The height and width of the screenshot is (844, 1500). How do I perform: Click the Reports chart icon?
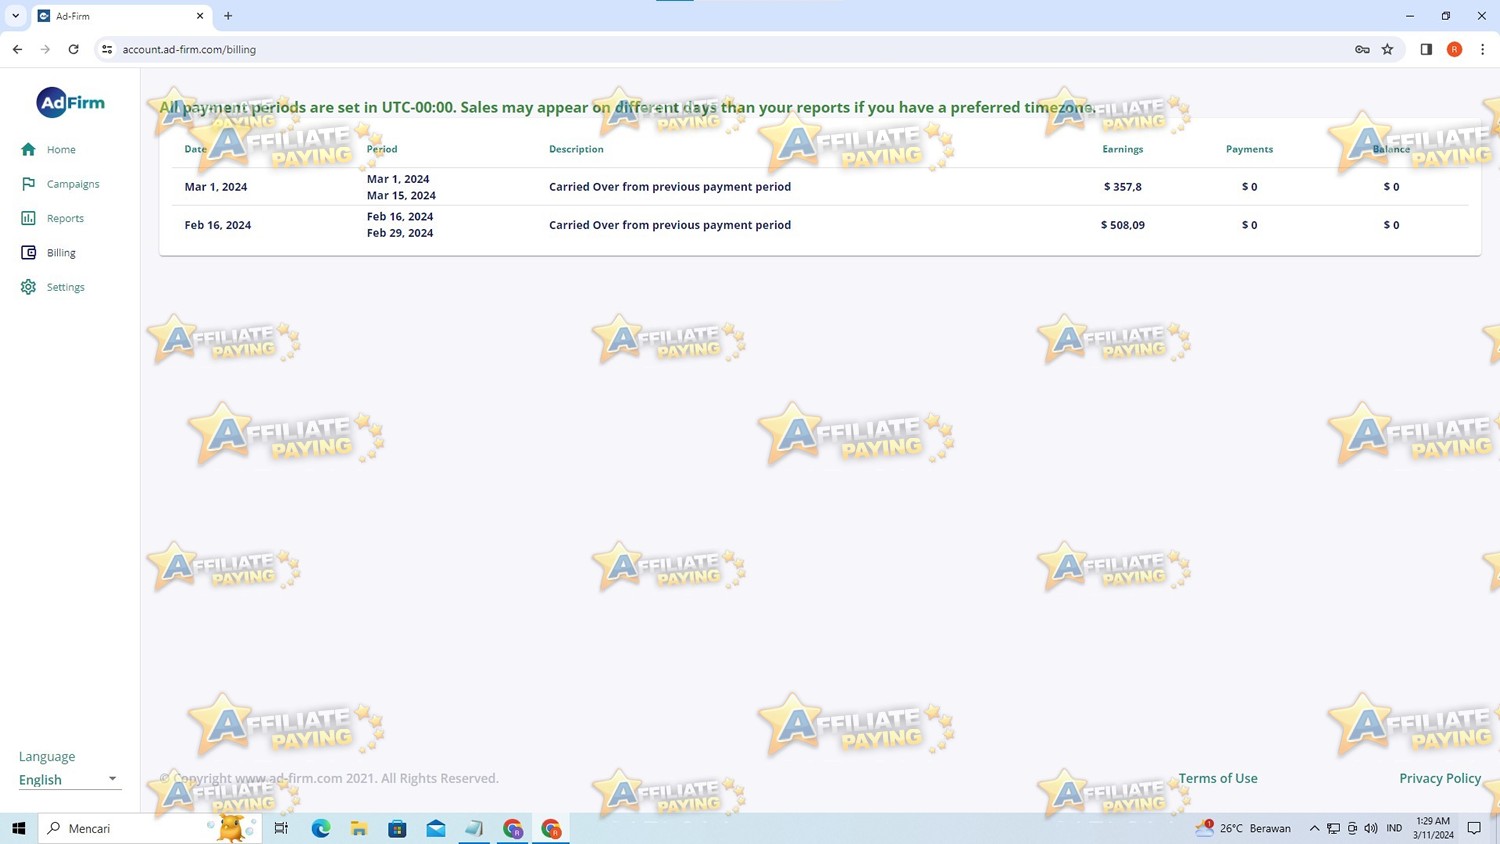click(28, 218)
